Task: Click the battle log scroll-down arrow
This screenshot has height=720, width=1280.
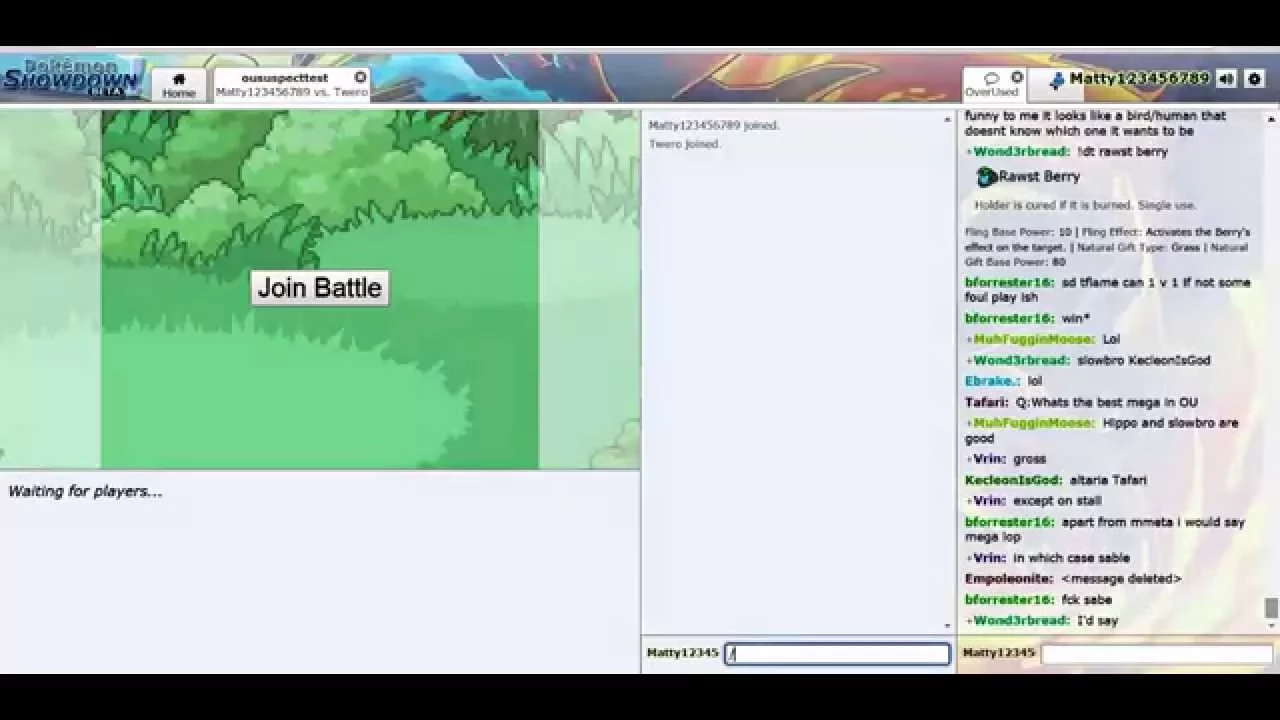Action: coord(947,626)
